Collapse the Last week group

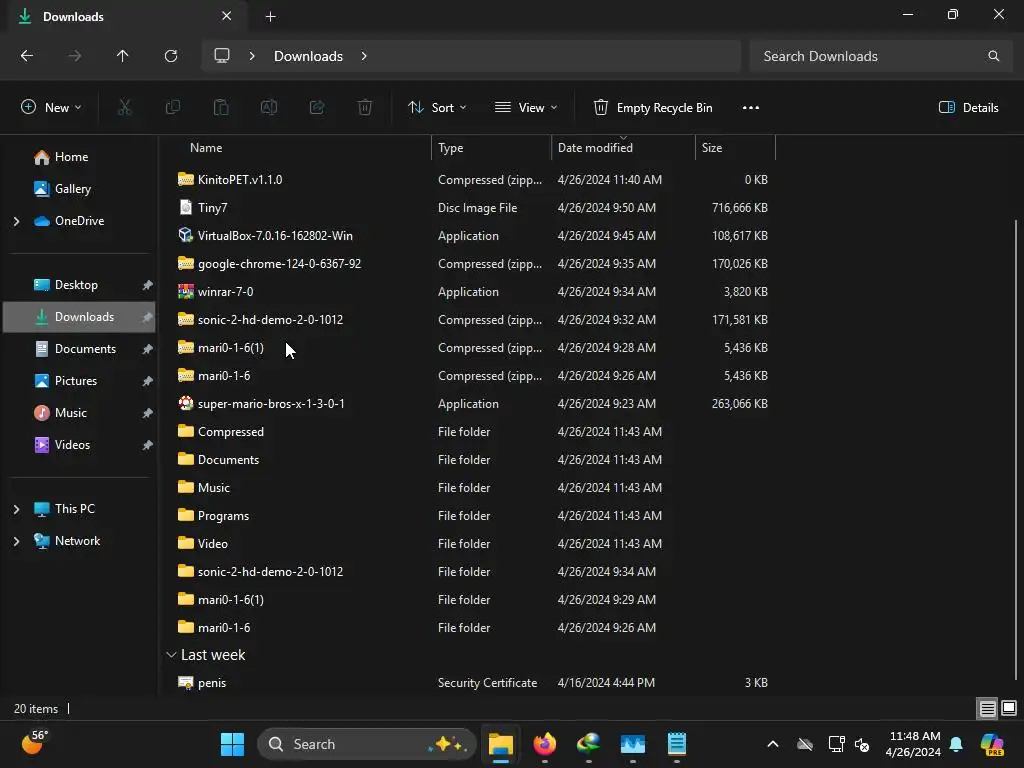pos(171,654)
